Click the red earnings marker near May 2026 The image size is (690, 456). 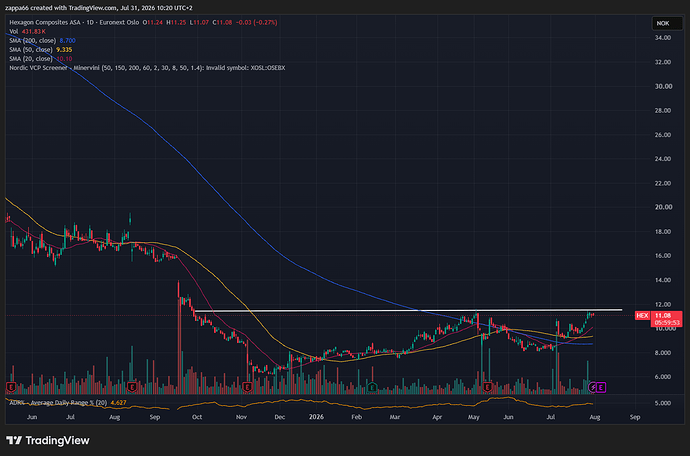click(x=487, y=387)
